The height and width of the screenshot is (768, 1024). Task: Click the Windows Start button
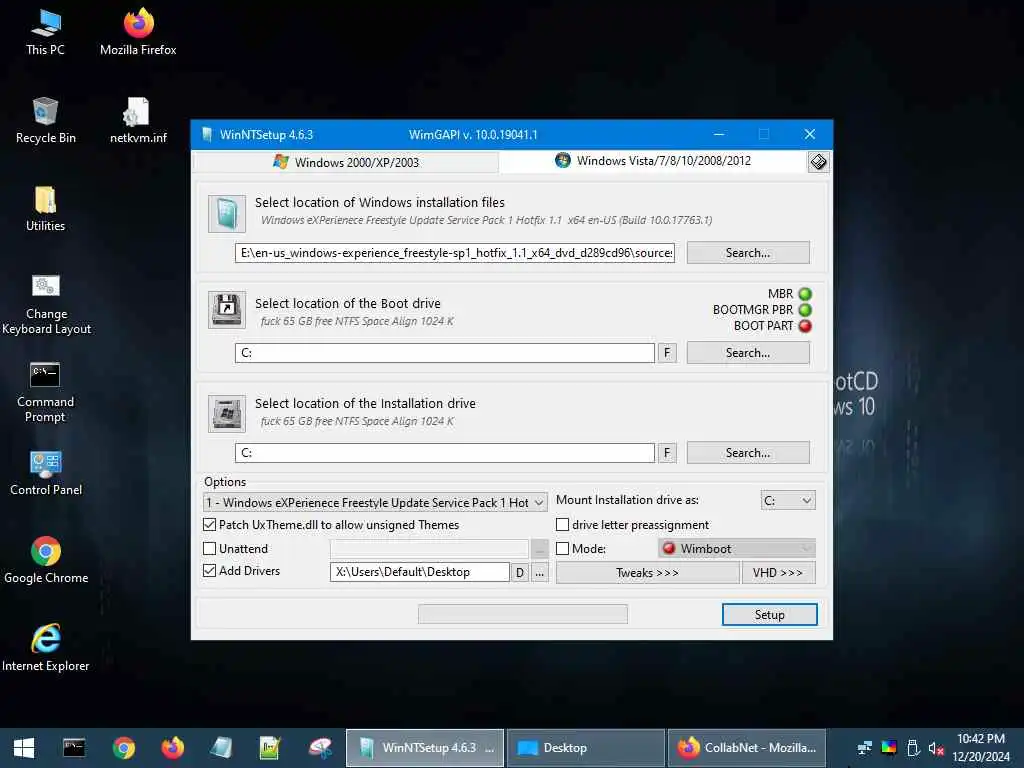pyautogui.click(x=24, y=748)
